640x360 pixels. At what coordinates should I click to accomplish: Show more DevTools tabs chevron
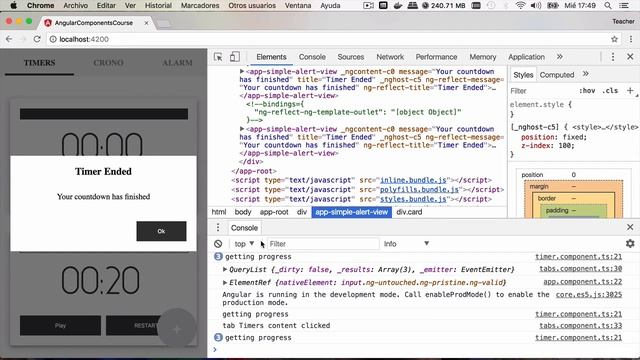(x=560, y=57)
